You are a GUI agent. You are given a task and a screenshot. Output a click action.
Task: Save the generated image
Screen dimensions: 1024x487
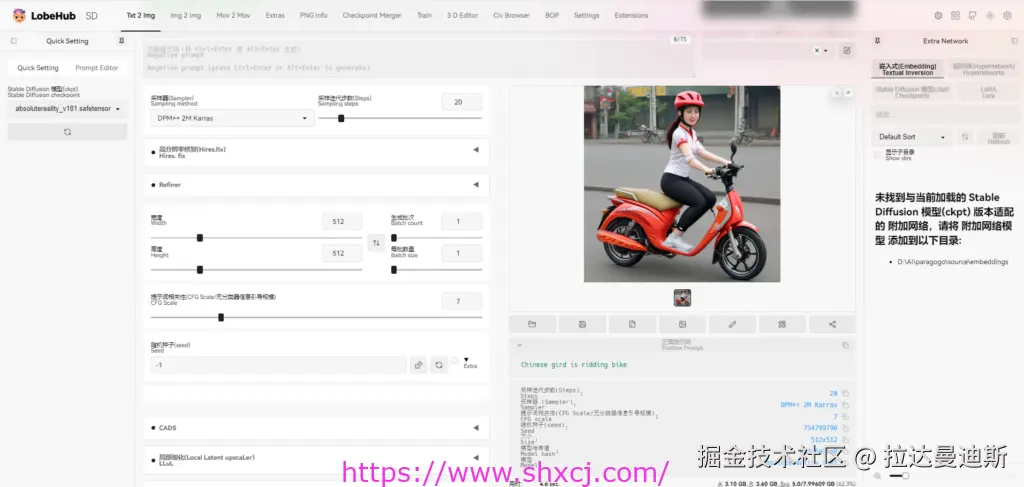click(x=583, y=324)
